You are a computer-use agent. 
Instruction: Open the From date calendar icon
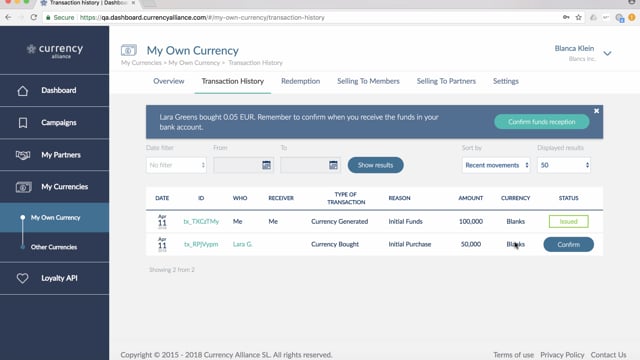[x=266, y=165]
